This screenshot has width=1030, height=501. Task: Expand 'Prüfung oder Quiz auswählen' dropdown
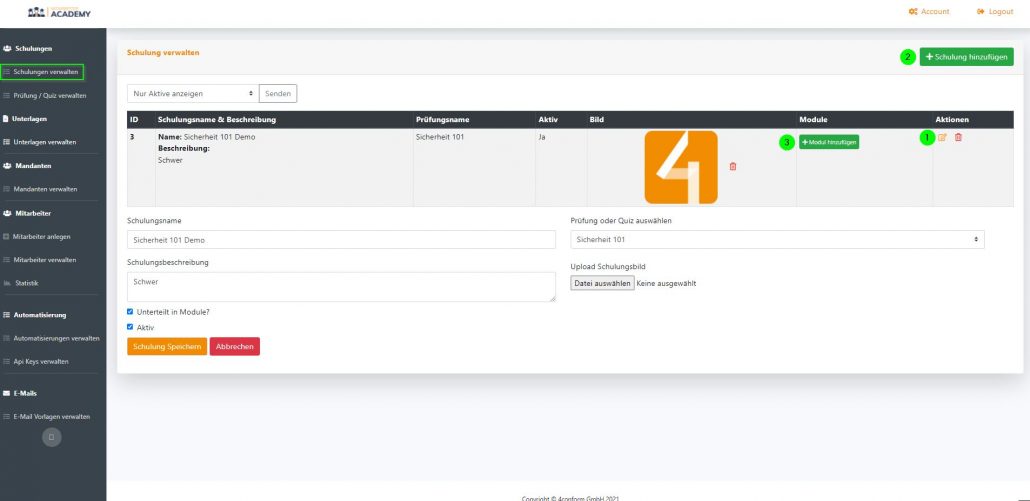pyautogui.click(x=776, y=240)
